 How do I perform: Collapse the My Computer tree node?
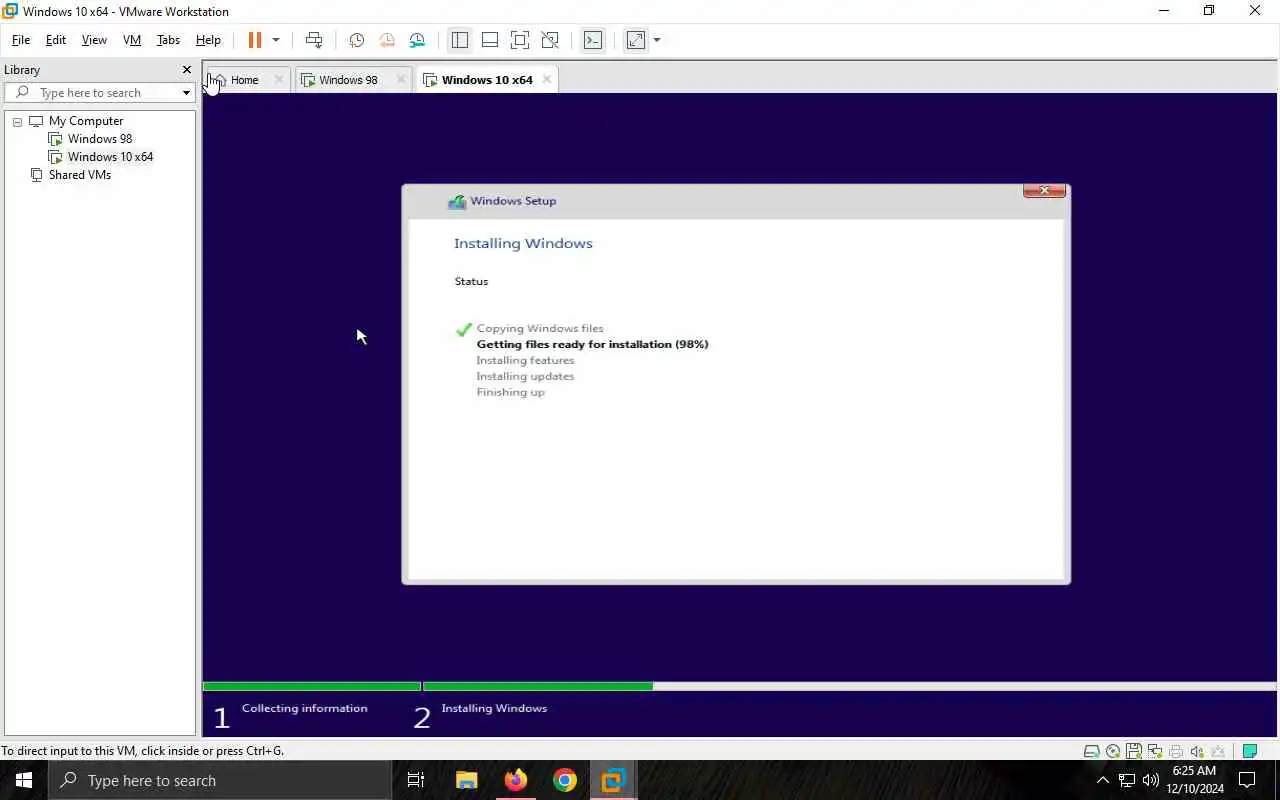(x=17, y=121)
